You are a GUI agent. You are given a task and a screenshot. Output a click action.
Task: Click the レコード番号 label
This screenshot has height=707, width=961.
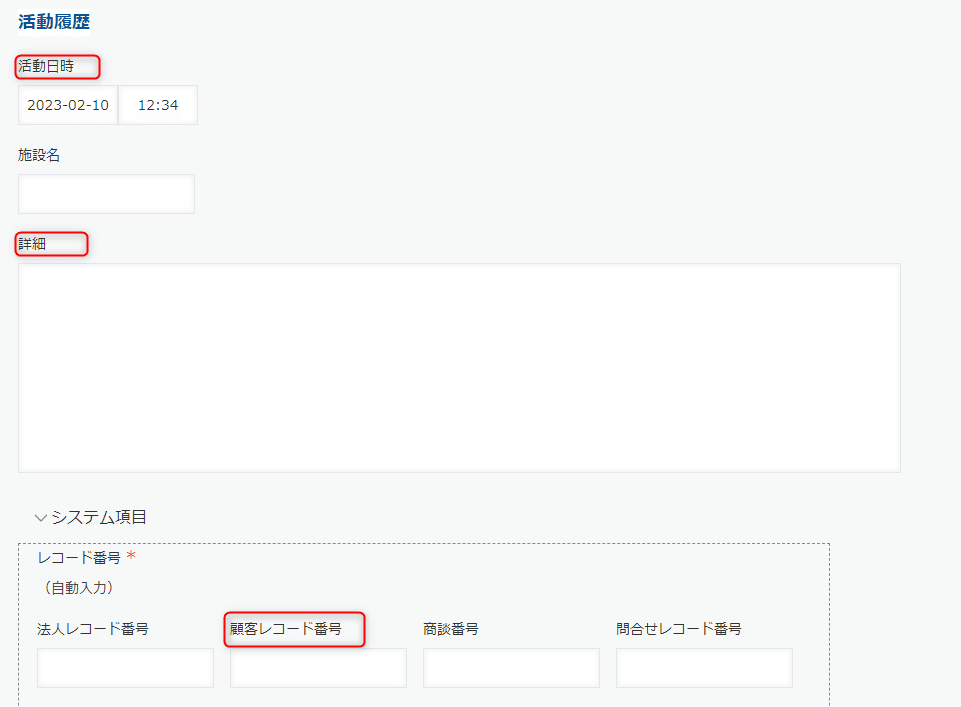(x=79, y=558)
